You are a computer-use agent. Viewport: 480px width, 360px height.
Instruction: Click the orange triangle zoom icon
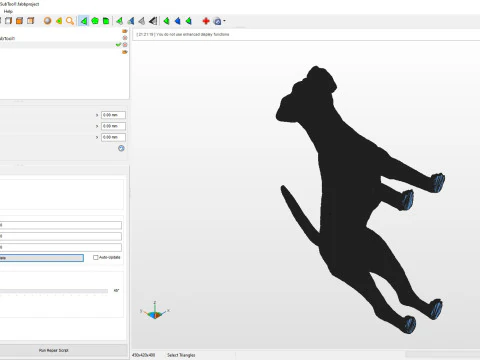point(59,21)
